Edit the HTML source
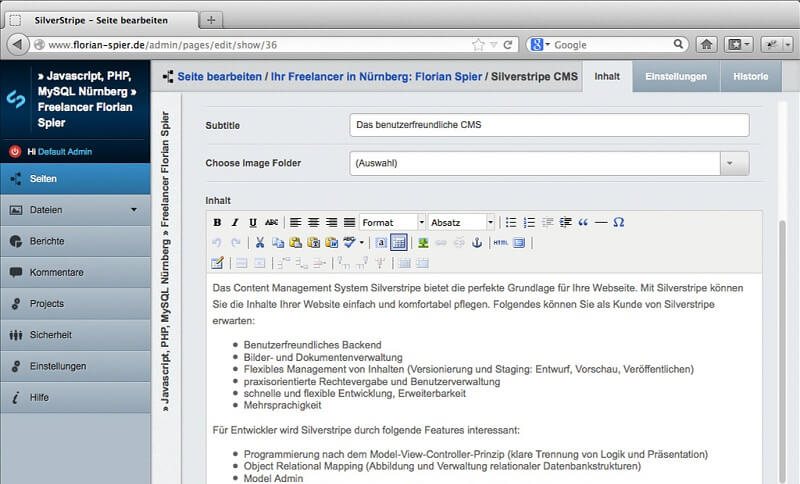The height and width of the screenshot is (484, 800). [501, 243]
